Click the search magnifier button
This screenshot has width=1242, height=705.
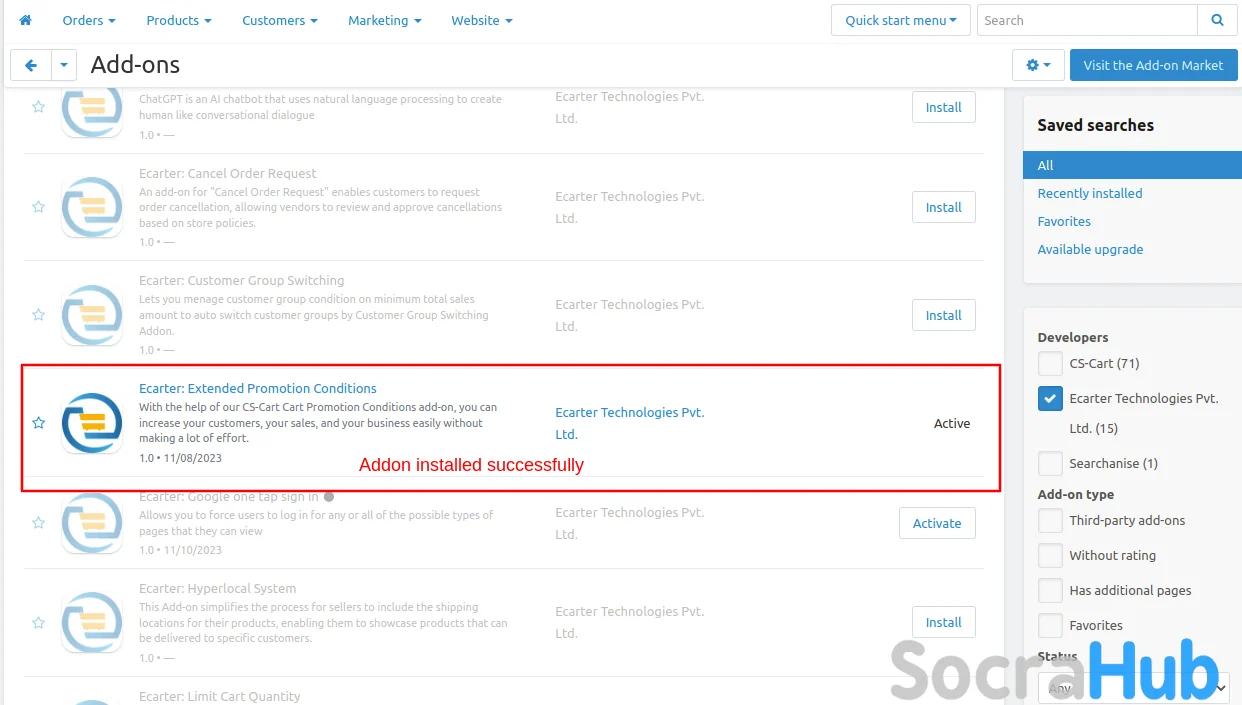(1217, 20)
